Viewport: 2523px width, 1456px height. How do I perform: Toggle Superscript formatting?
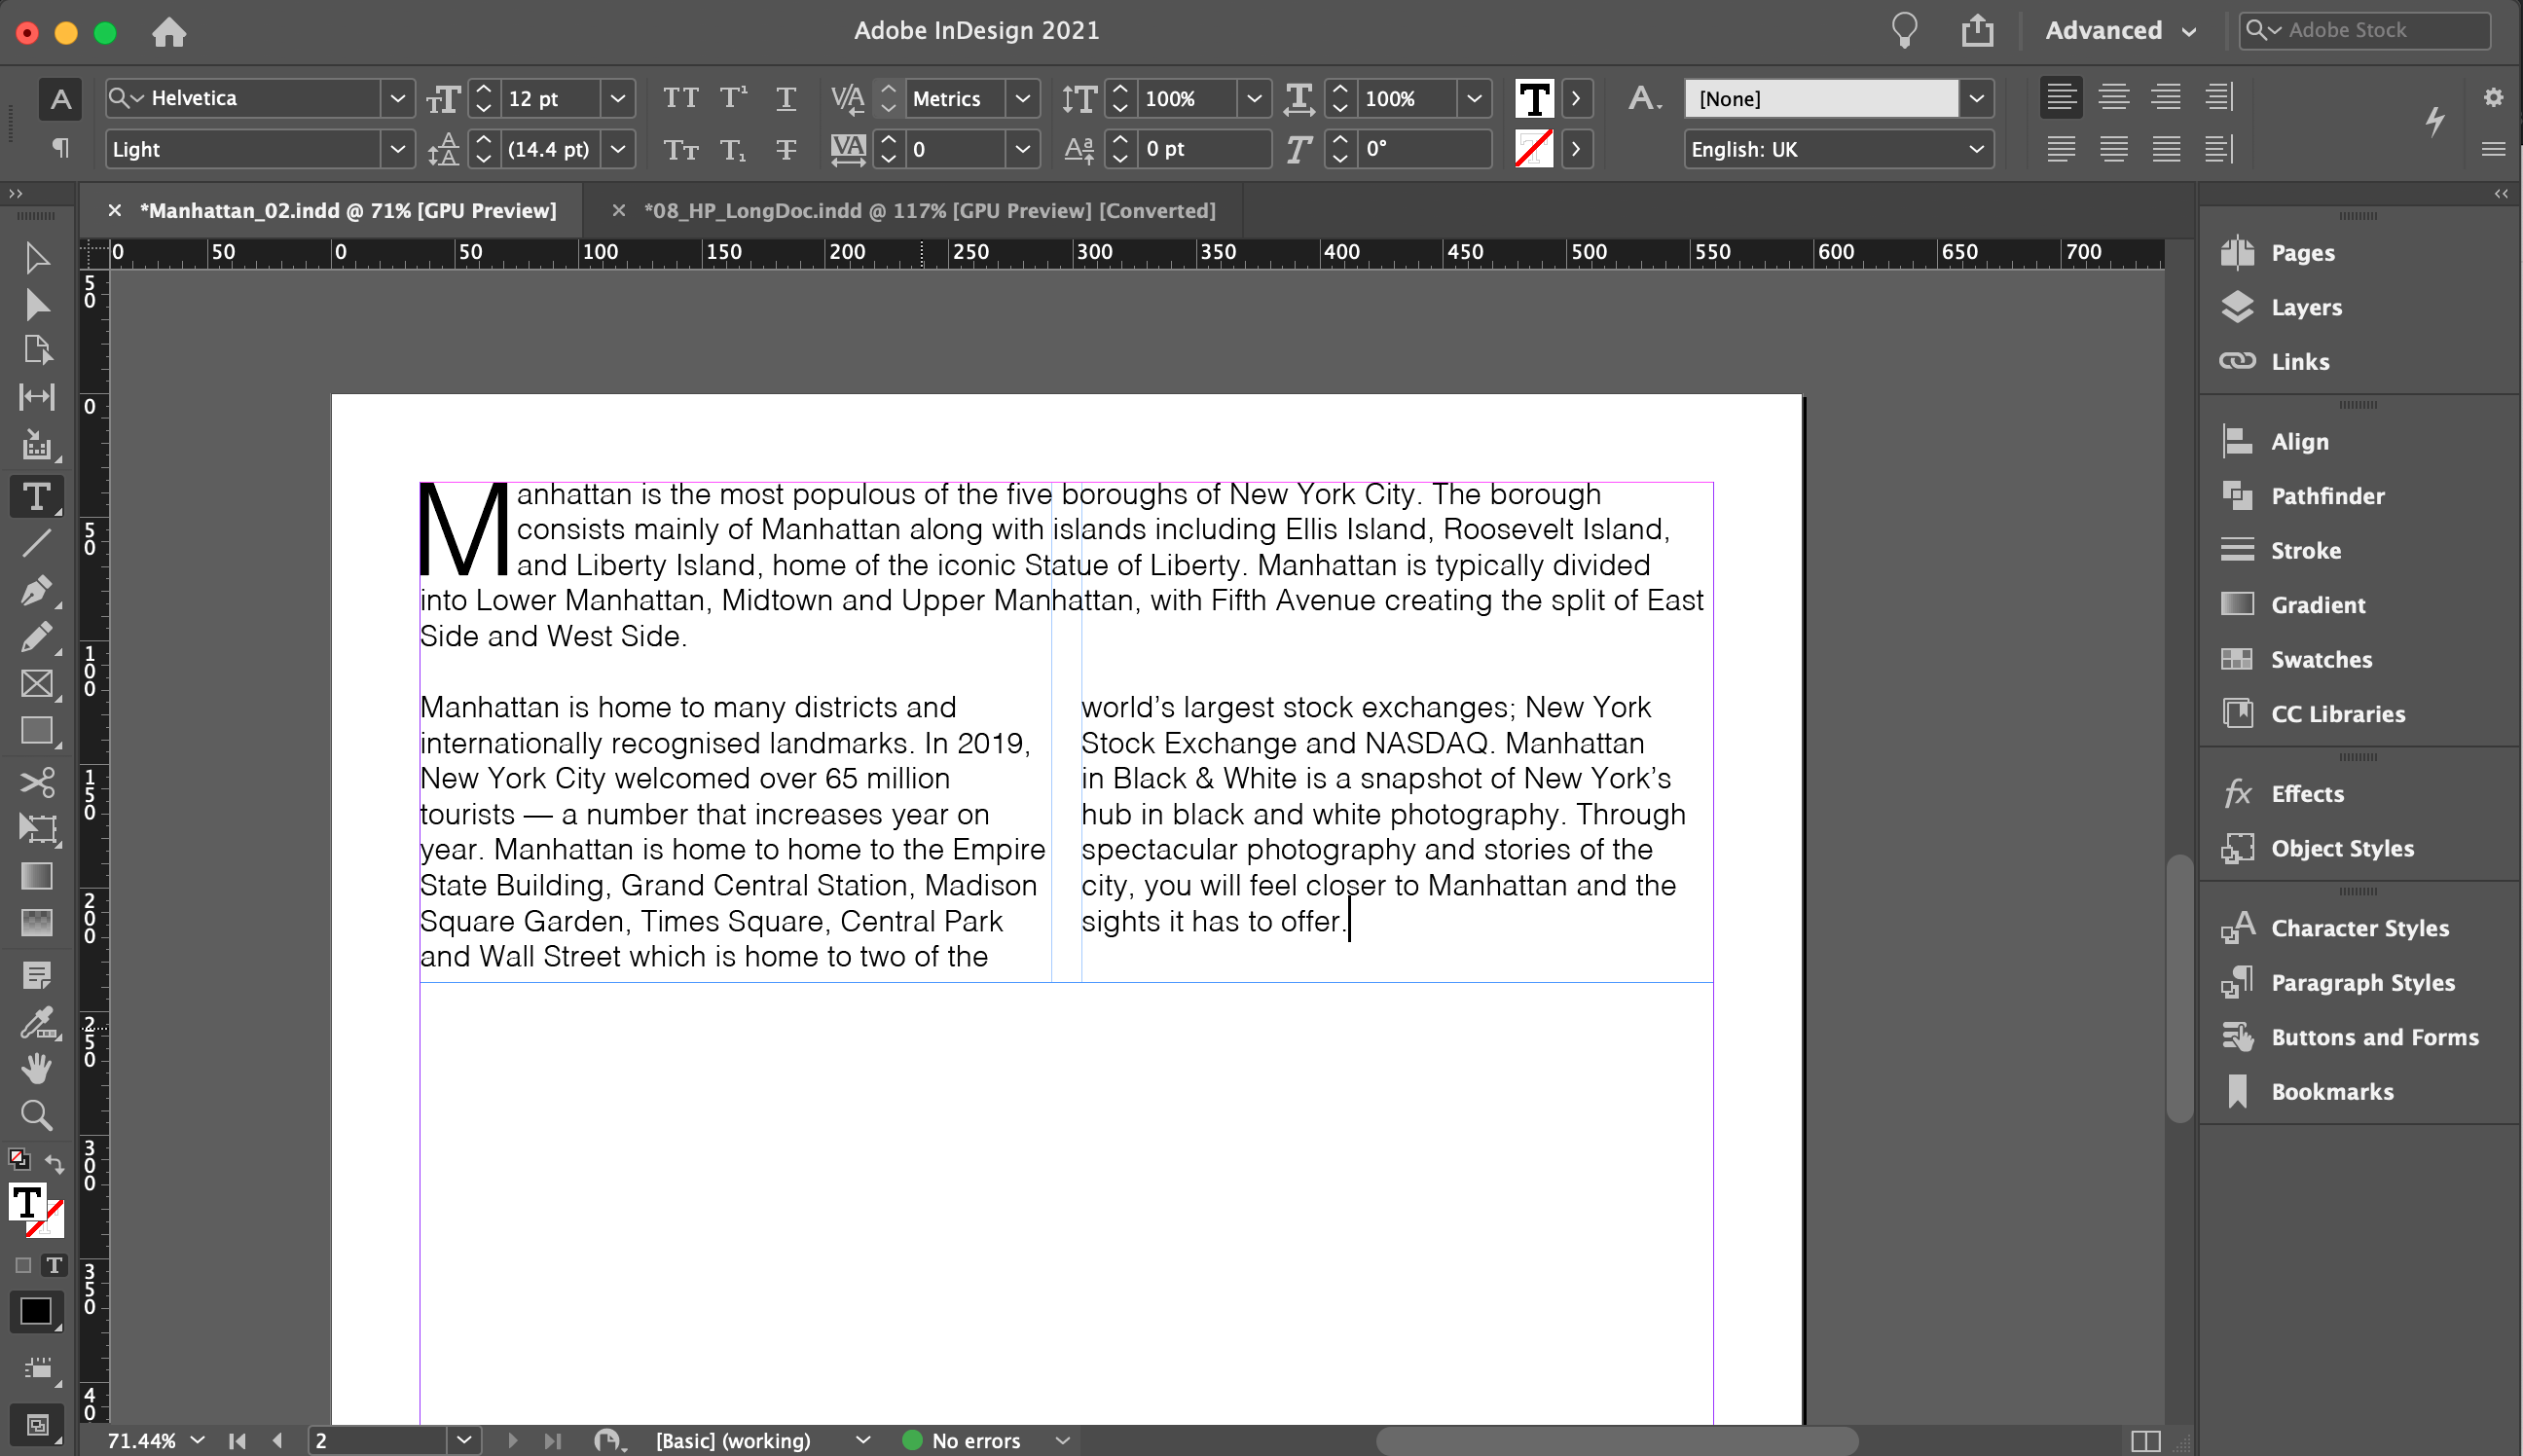(x=735, y=98)
